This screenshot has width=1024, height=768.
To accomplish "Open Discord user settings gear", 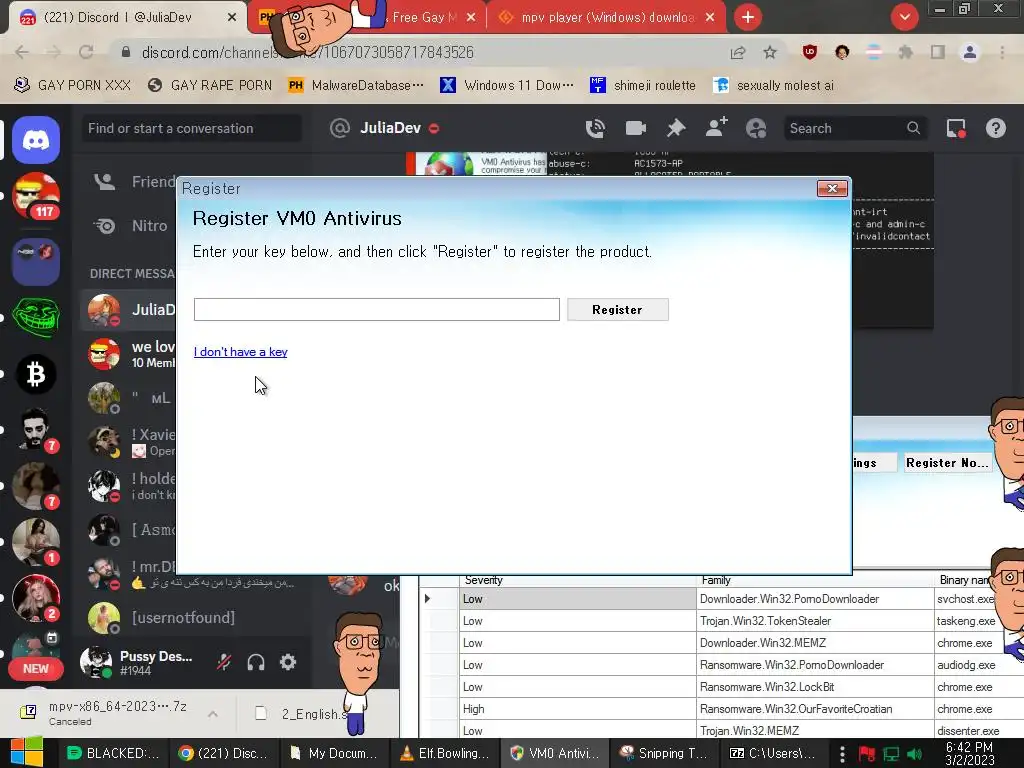I will click(288, 662).
